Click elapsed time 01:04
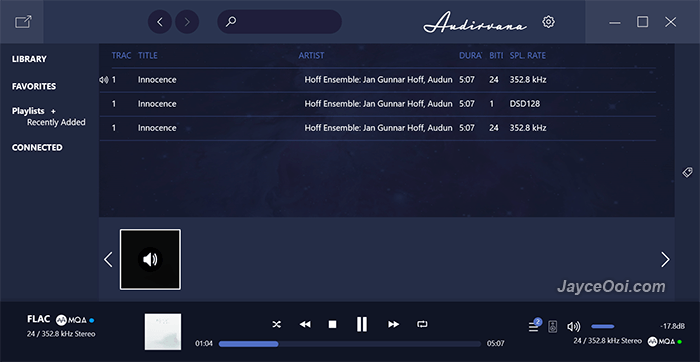The height and width of the screenshot is (362, 700). pos(204,344)
